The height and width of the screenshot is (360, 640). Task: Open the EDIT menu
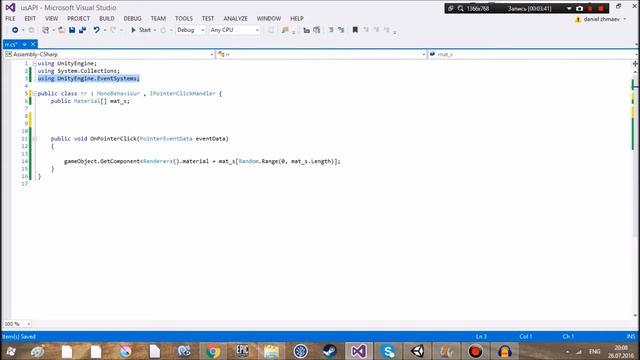[30, 18]
